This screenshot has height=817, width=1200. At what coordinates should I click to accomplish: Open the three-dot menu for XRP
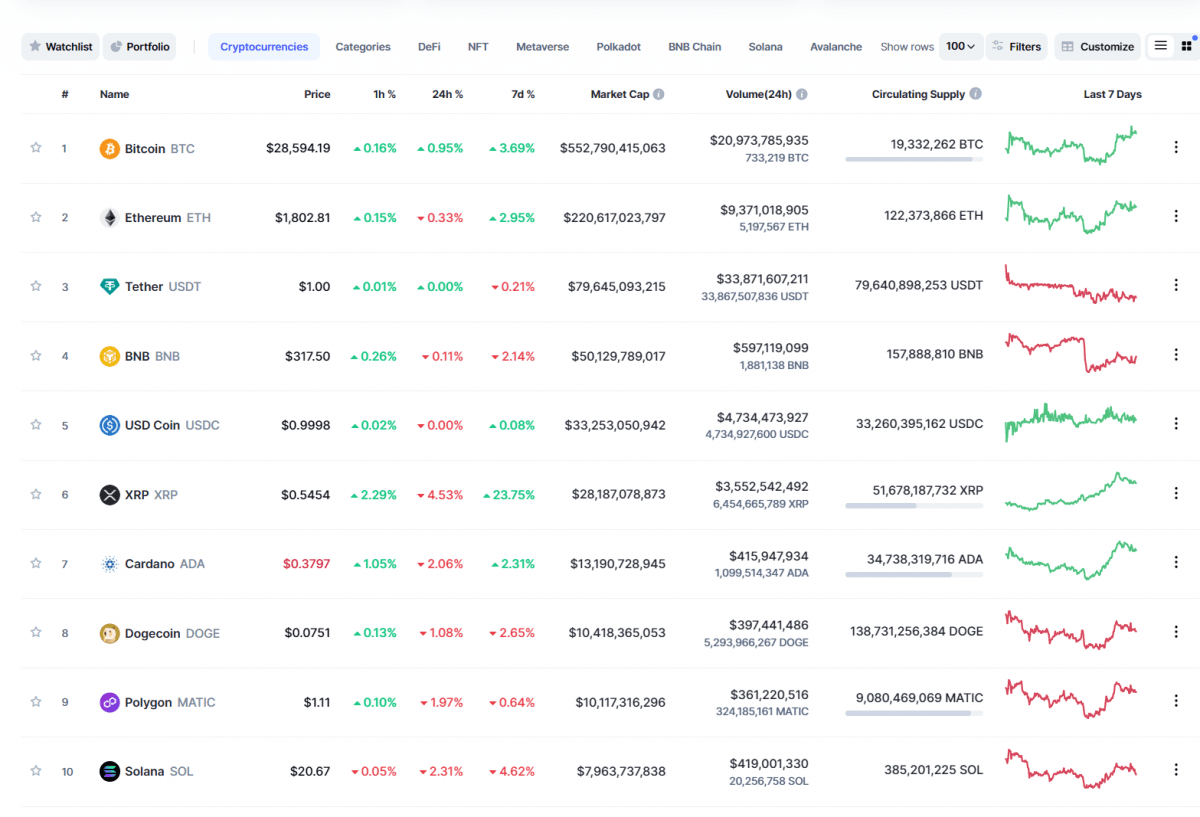point(1176,493)
